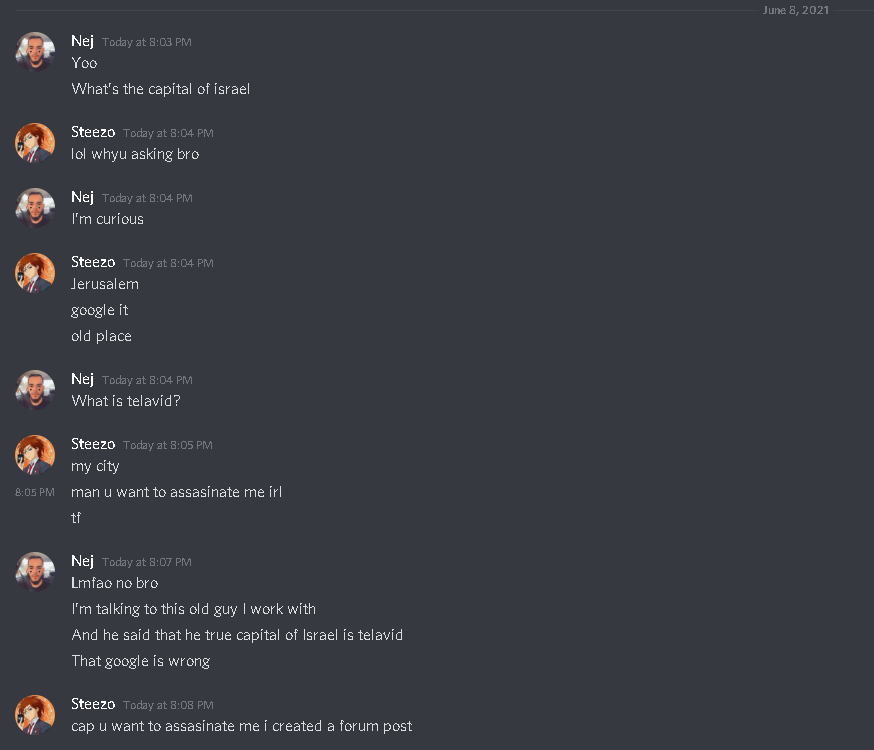Open Steezo's avatar beside "my city"
The image size is (874, 750).
(x=35, y=455)
